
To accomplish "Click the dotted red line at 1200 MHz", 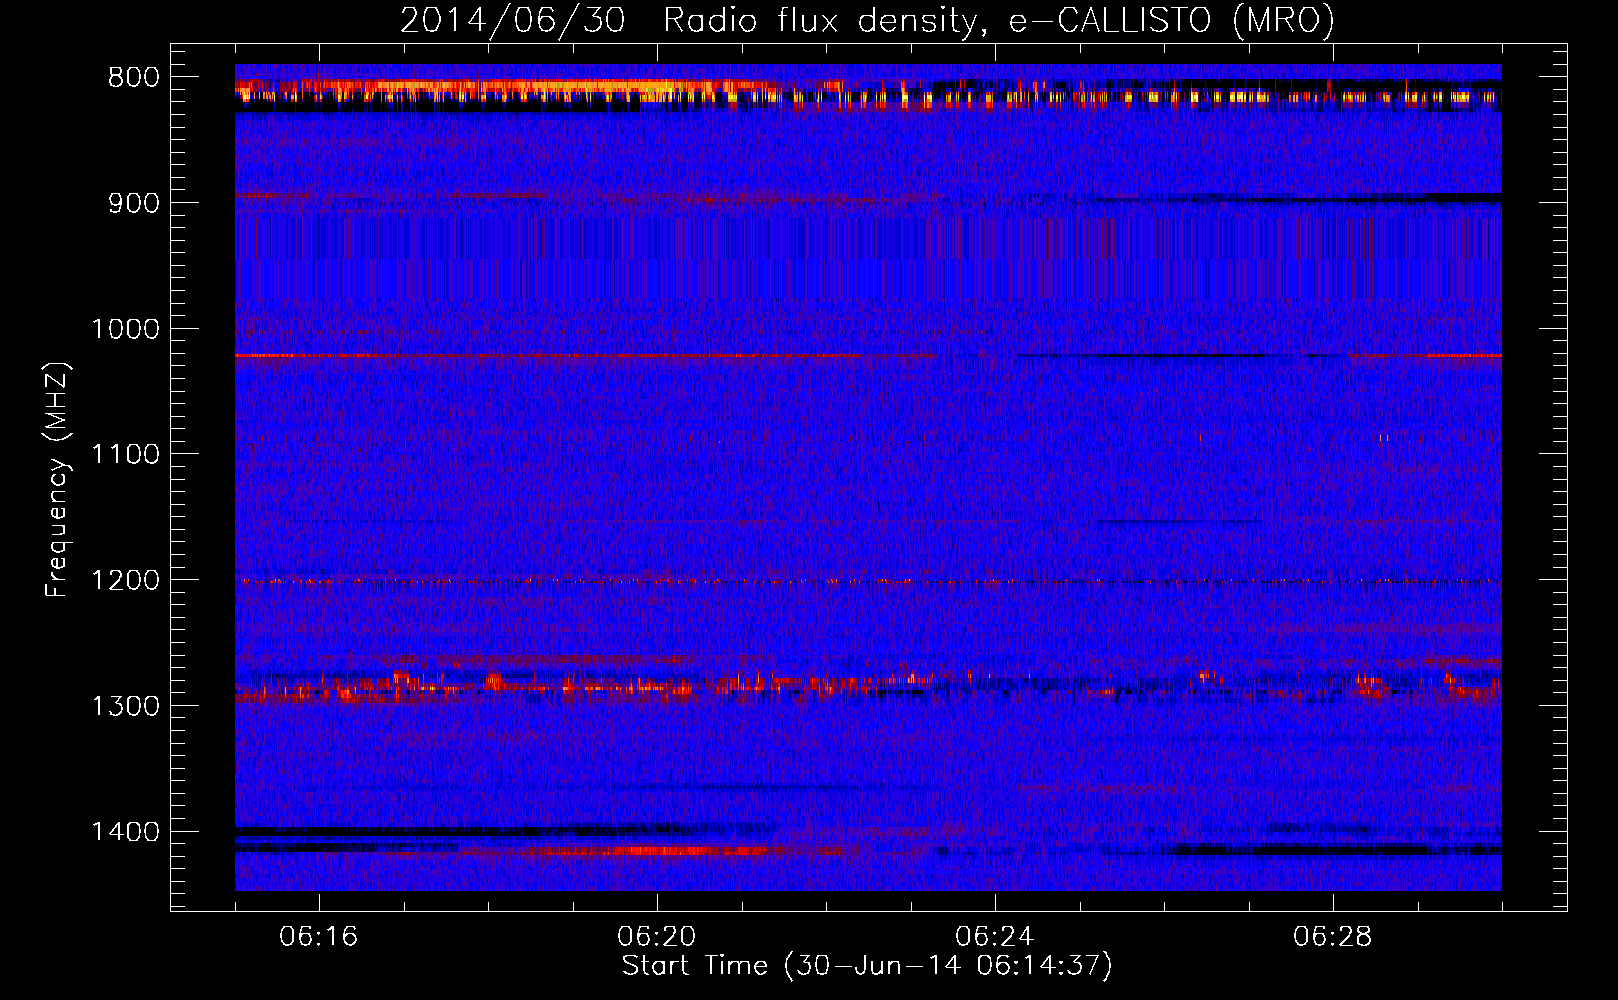I will 700,581.
